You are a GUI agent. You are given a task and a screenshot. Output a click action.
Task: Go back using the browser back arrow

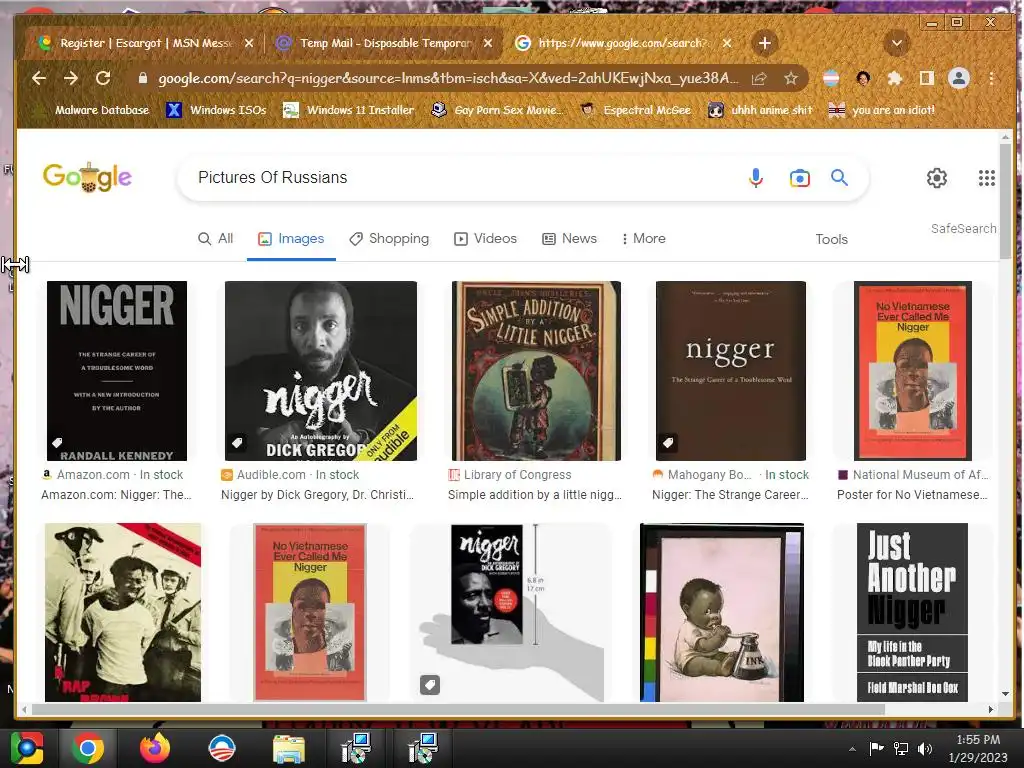(x=39, y=78)
